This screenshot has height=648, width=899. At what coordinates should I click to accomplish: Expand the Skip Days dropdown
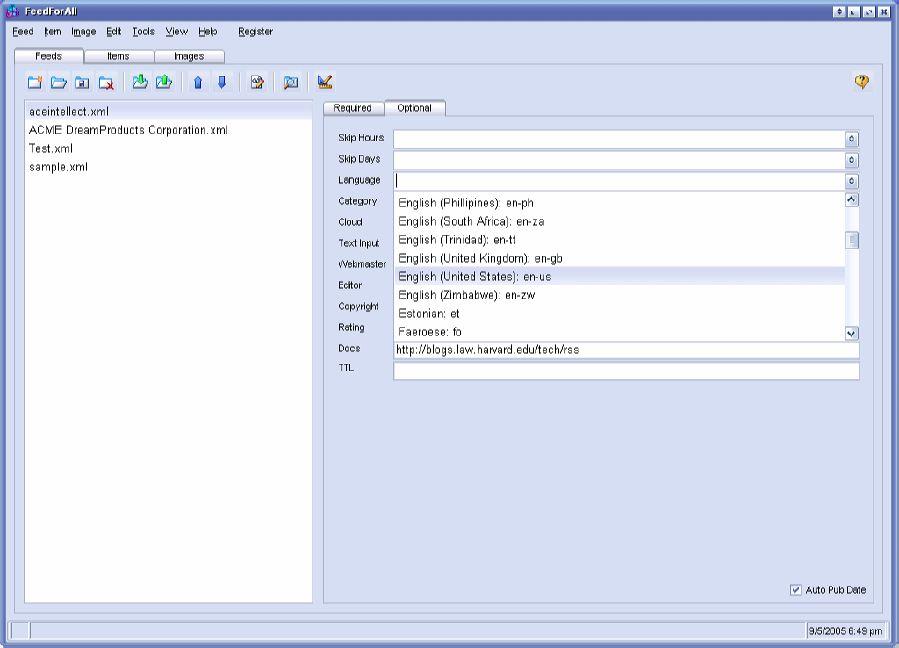click(x=851, y=160)
